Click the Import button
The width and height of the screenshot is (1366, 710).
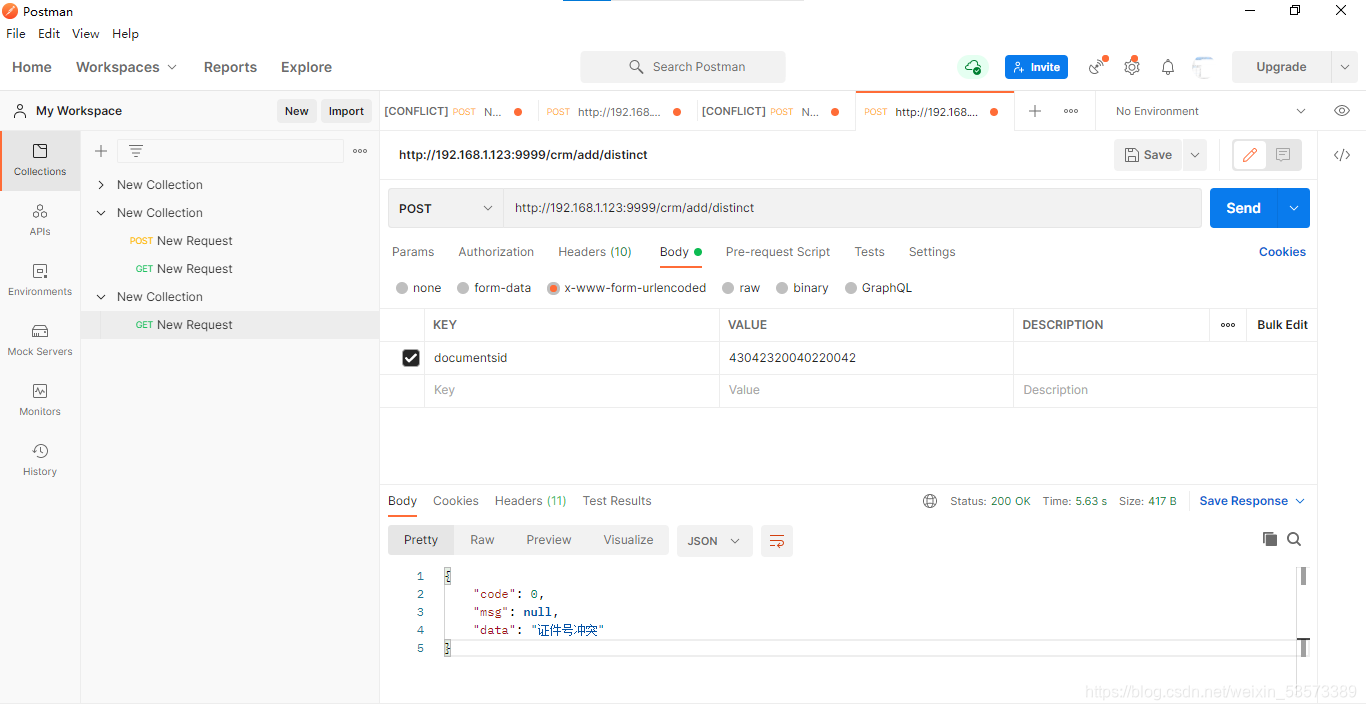[x=346, y=111]
